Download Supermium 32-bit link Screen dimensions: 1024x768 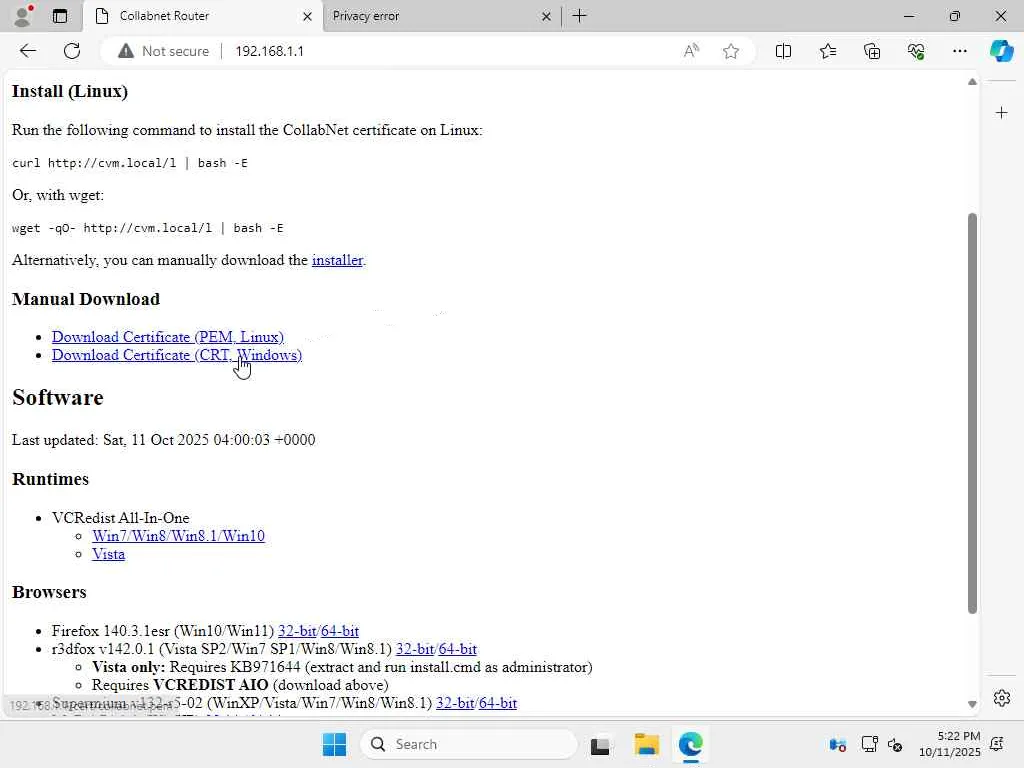click(x=455, y=703)
